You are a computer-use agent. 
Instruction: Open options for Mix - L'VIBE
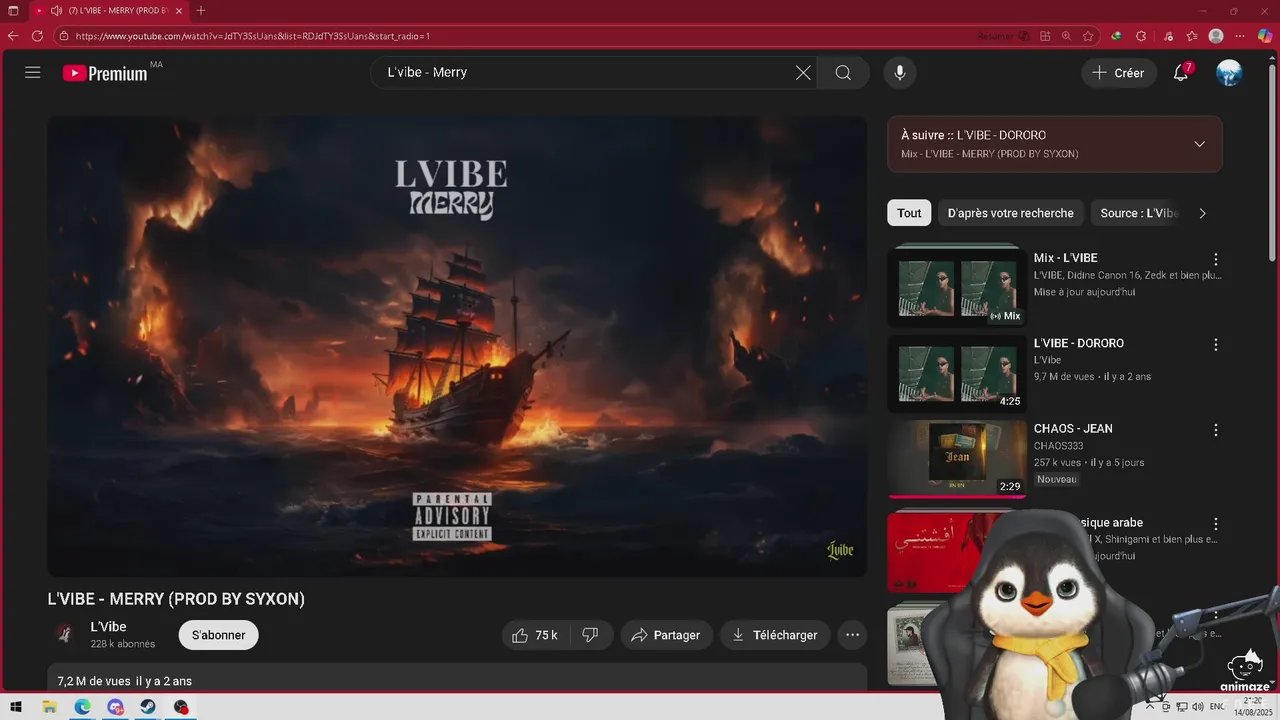[1216, 259]
